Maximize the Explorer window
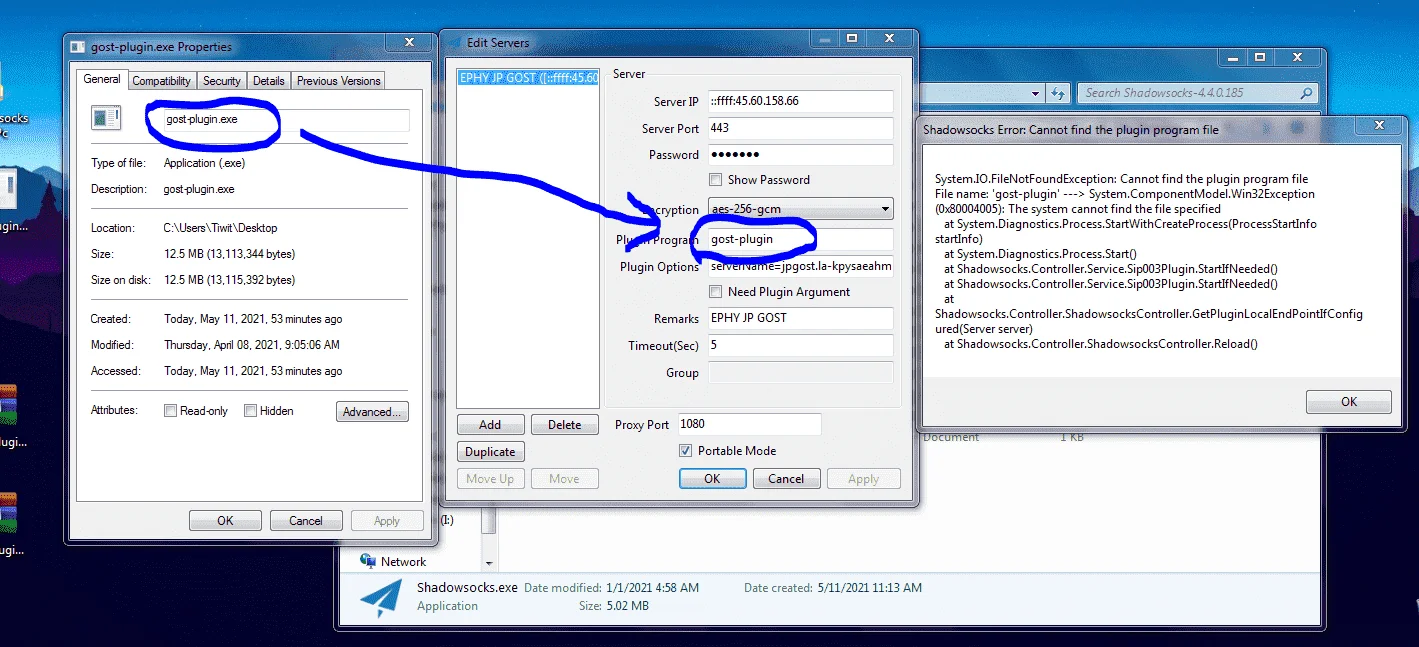Screen dimensions: 1419x647 click(x=1260, y=58)
